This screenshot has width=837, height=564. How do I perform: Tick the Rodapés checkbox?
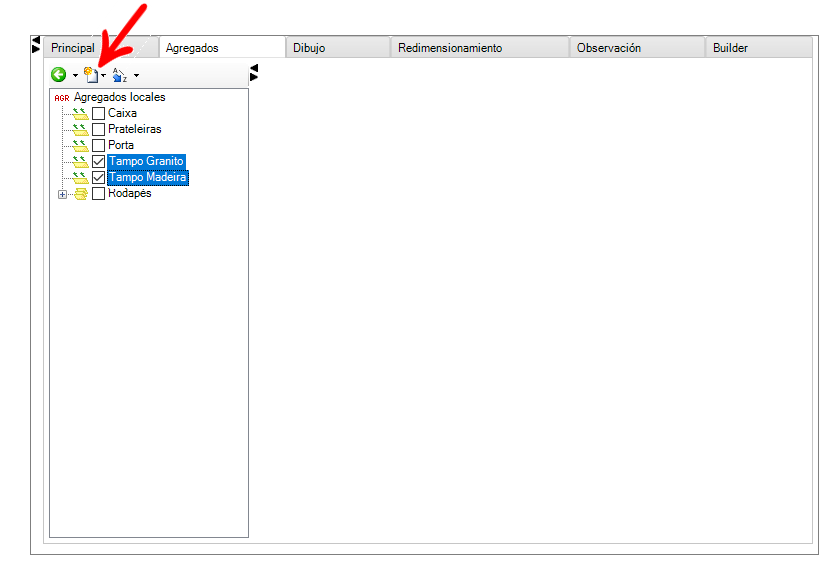pos(98,193)
